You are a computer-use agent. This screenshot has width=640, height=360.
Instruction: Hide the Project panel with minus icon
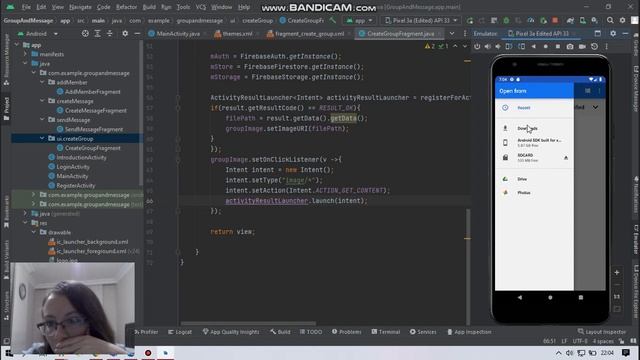137,33
